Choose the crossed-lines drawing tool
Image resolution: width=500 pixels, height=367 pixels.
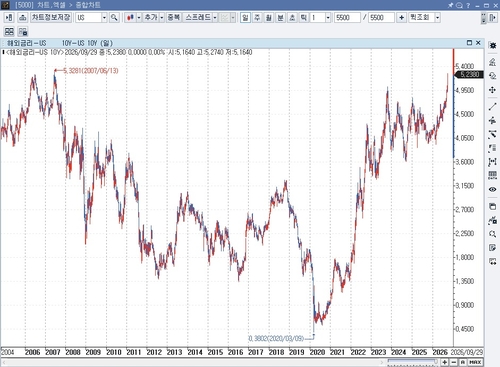(x=492, y=134)
